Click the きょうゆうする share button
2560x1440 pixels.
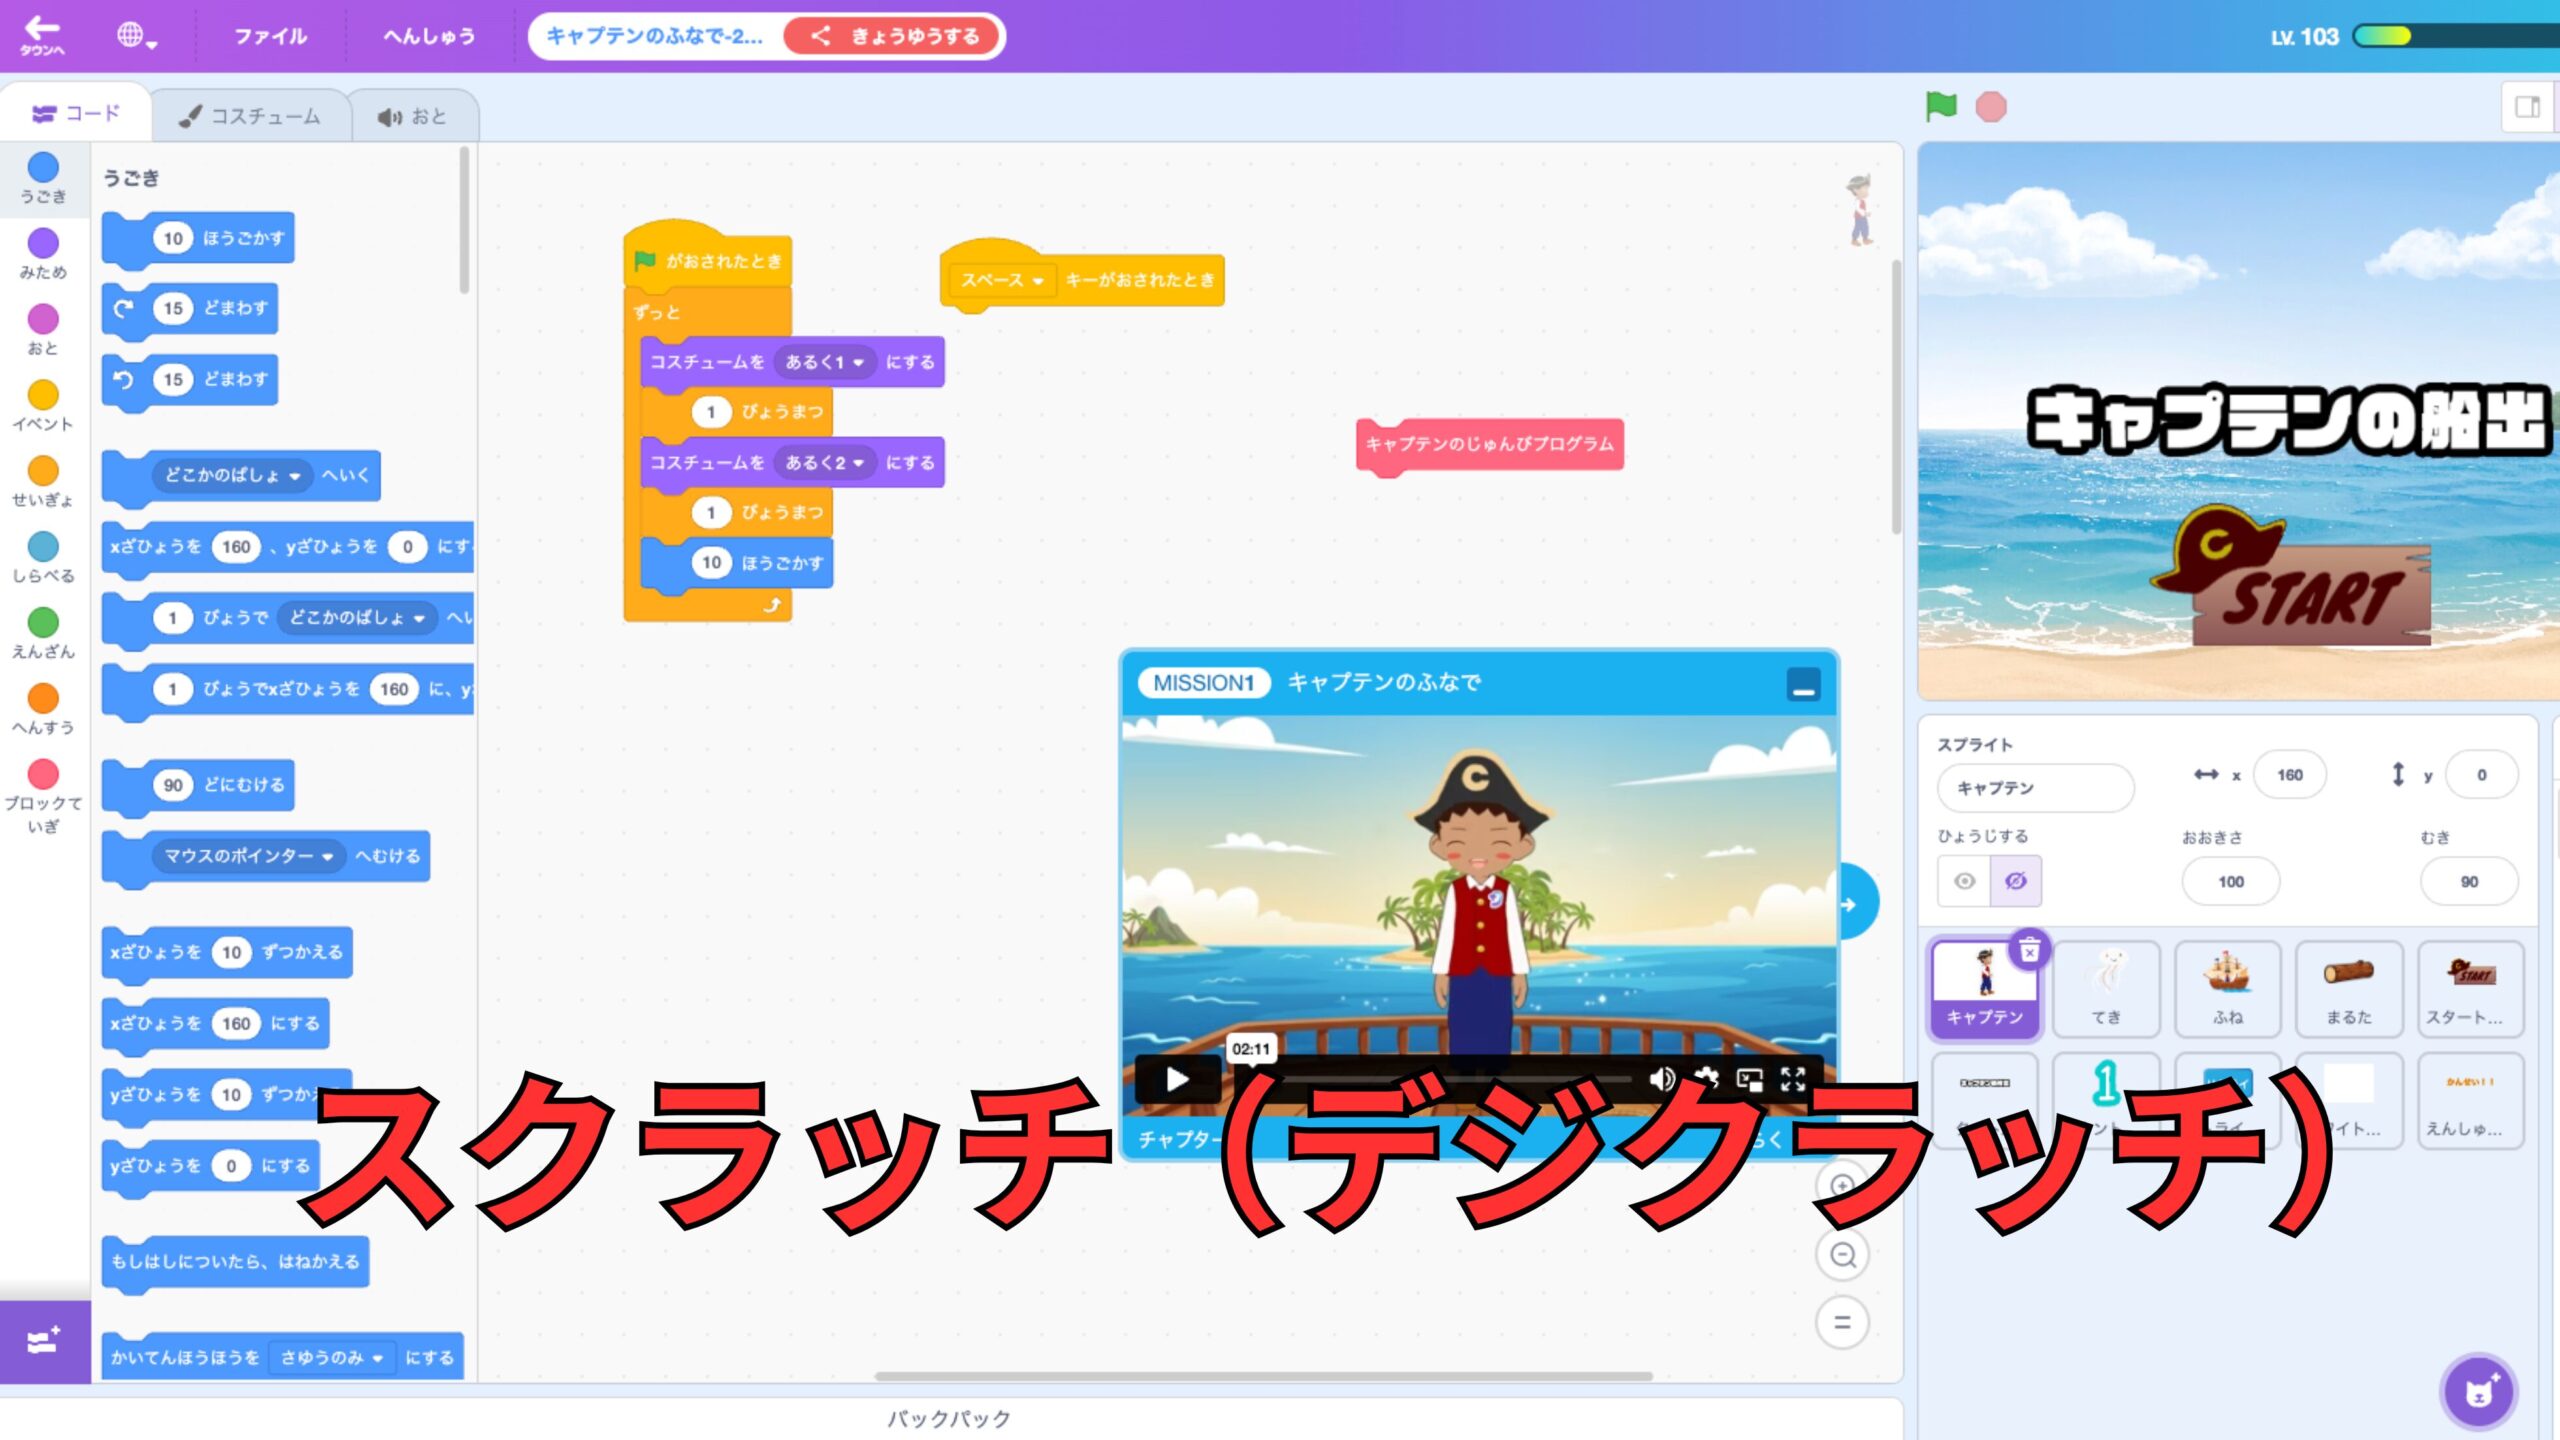(893, 36)
